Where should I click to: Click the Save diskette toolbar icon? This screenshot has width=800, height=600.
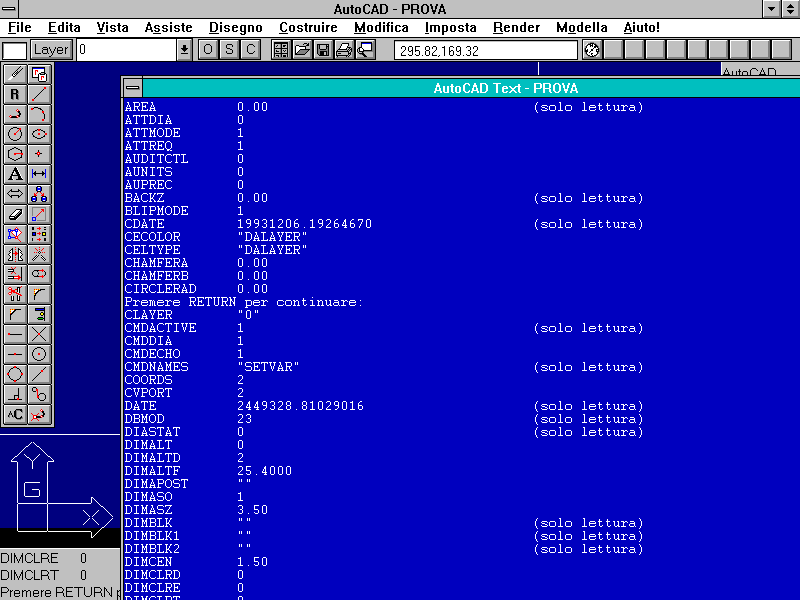click(323, 49)
